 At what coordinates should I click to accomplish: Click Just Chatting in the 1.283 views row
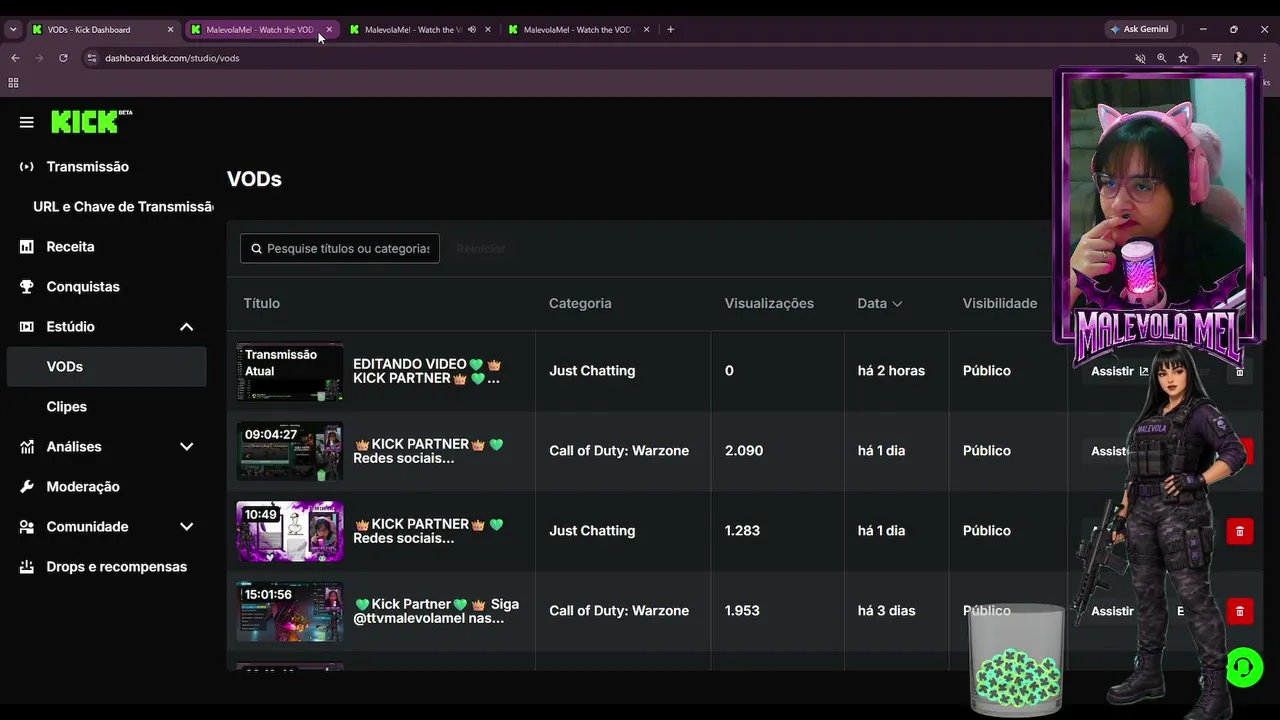pos(592,531)
